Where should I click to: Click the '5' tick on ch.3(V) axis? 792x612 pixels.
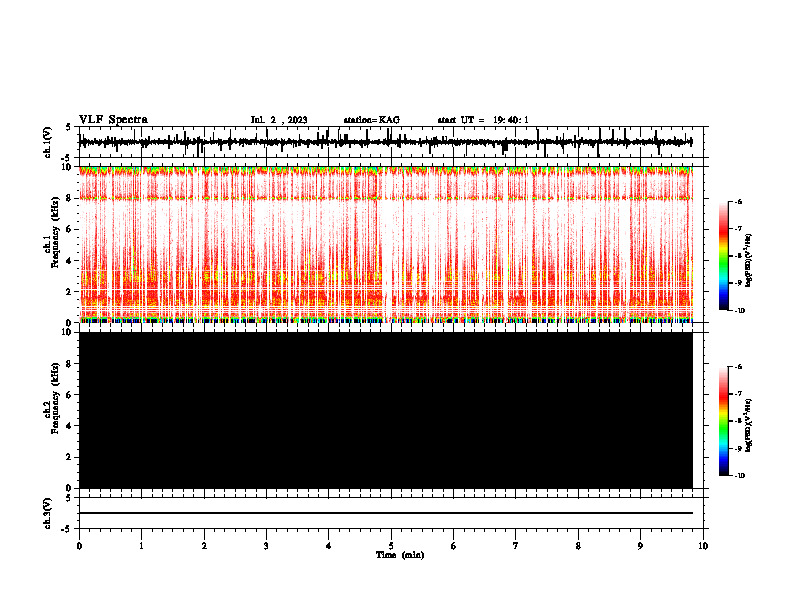point(68,497)
